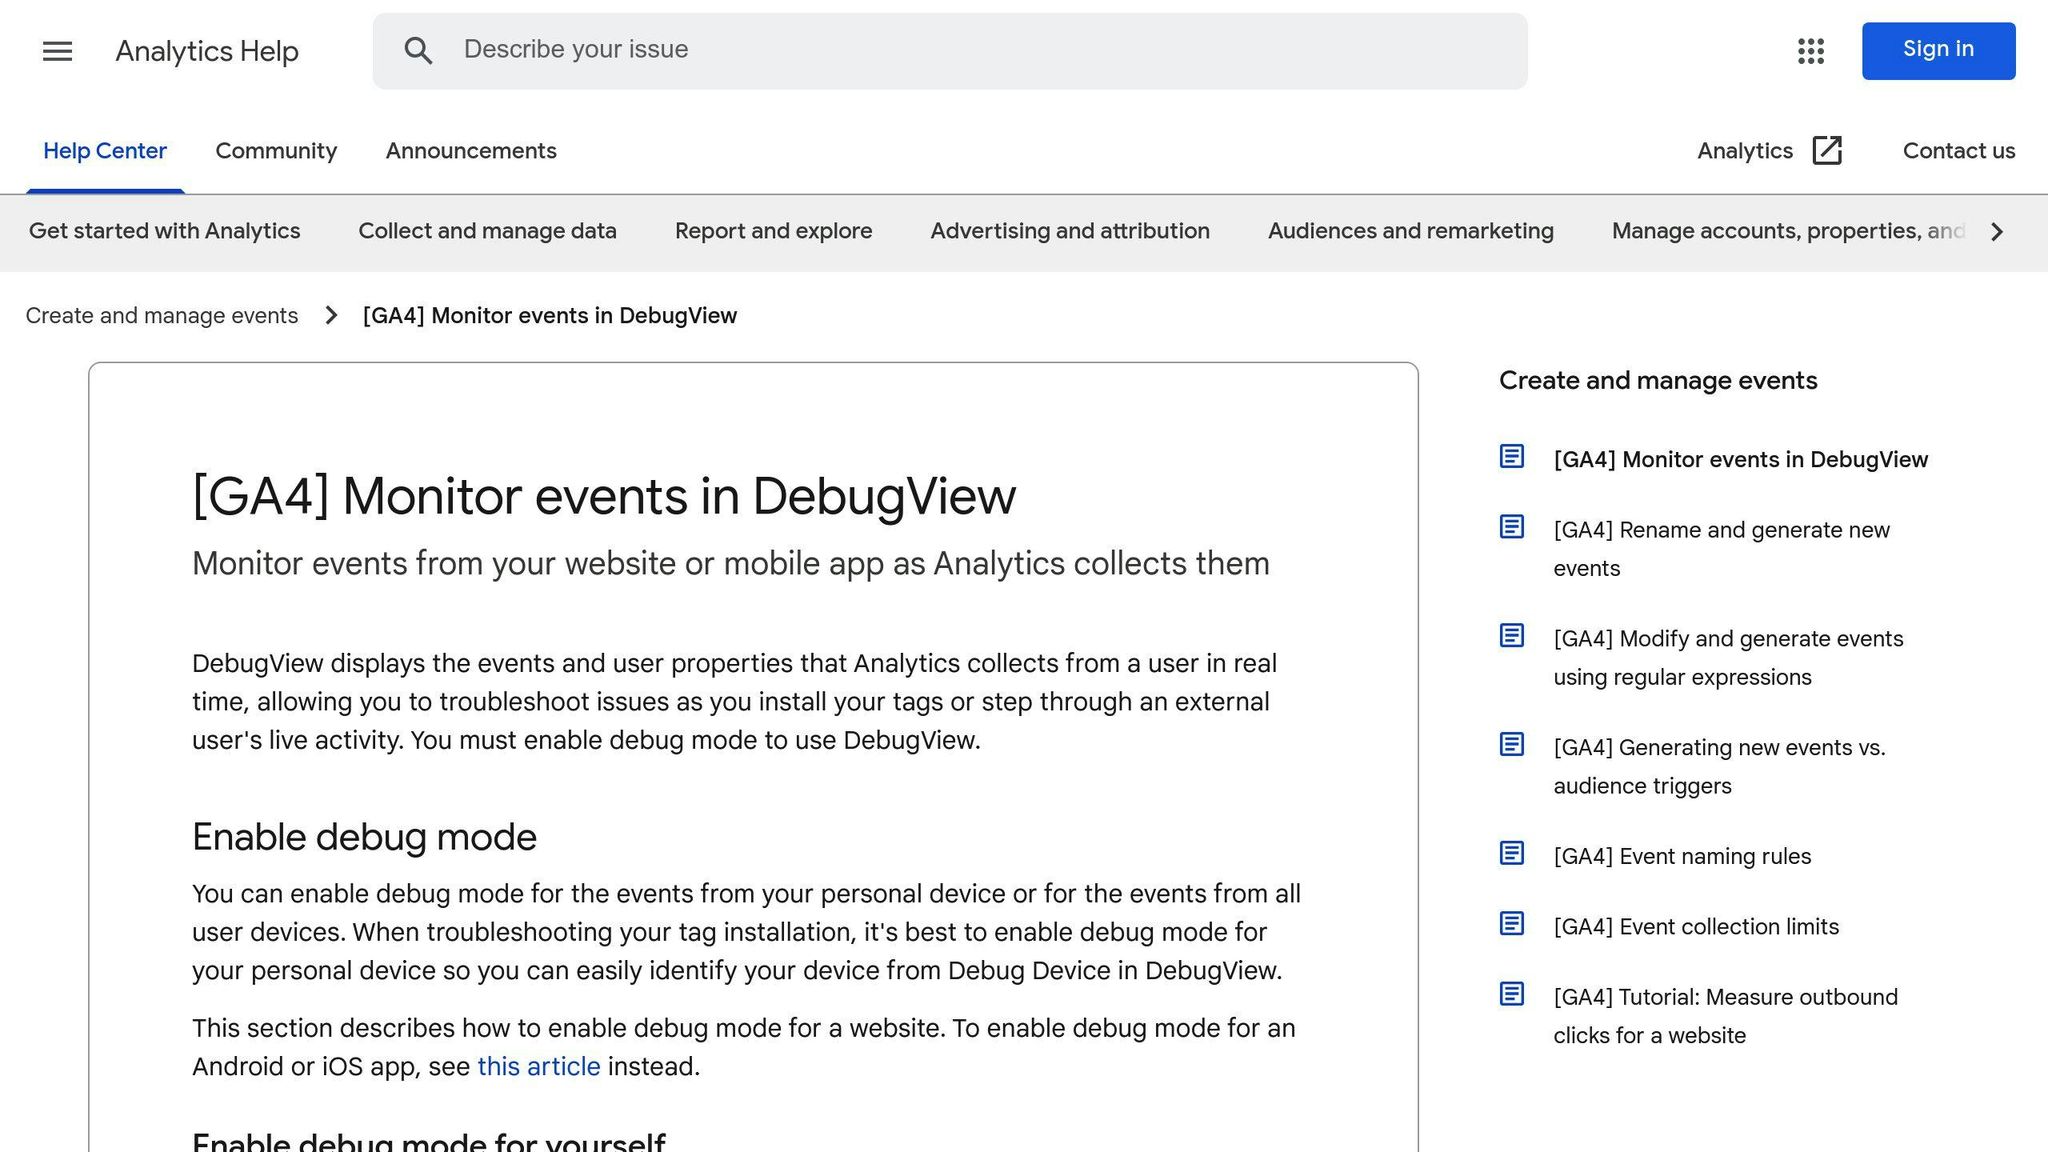Open the Event naming rules article

pyautogui.click(x=1682, y=857)
